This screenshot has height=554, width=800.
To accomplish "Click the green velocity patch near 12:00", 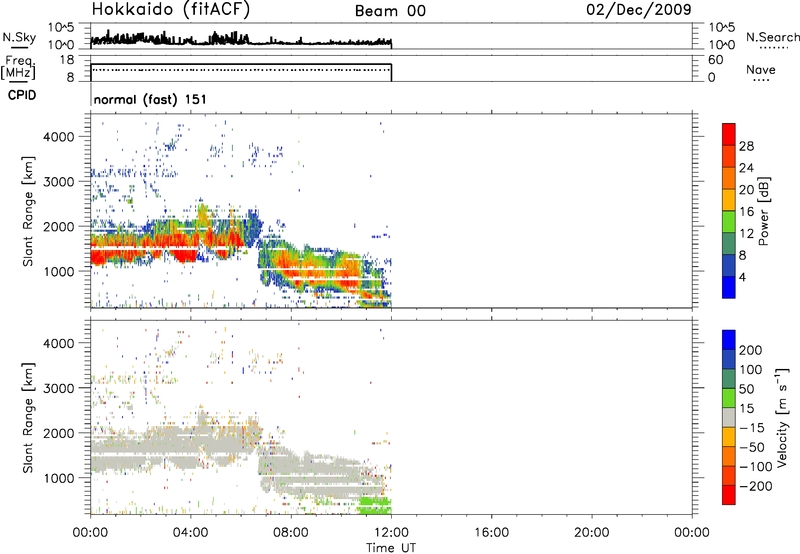I will (x=375, y=505).
